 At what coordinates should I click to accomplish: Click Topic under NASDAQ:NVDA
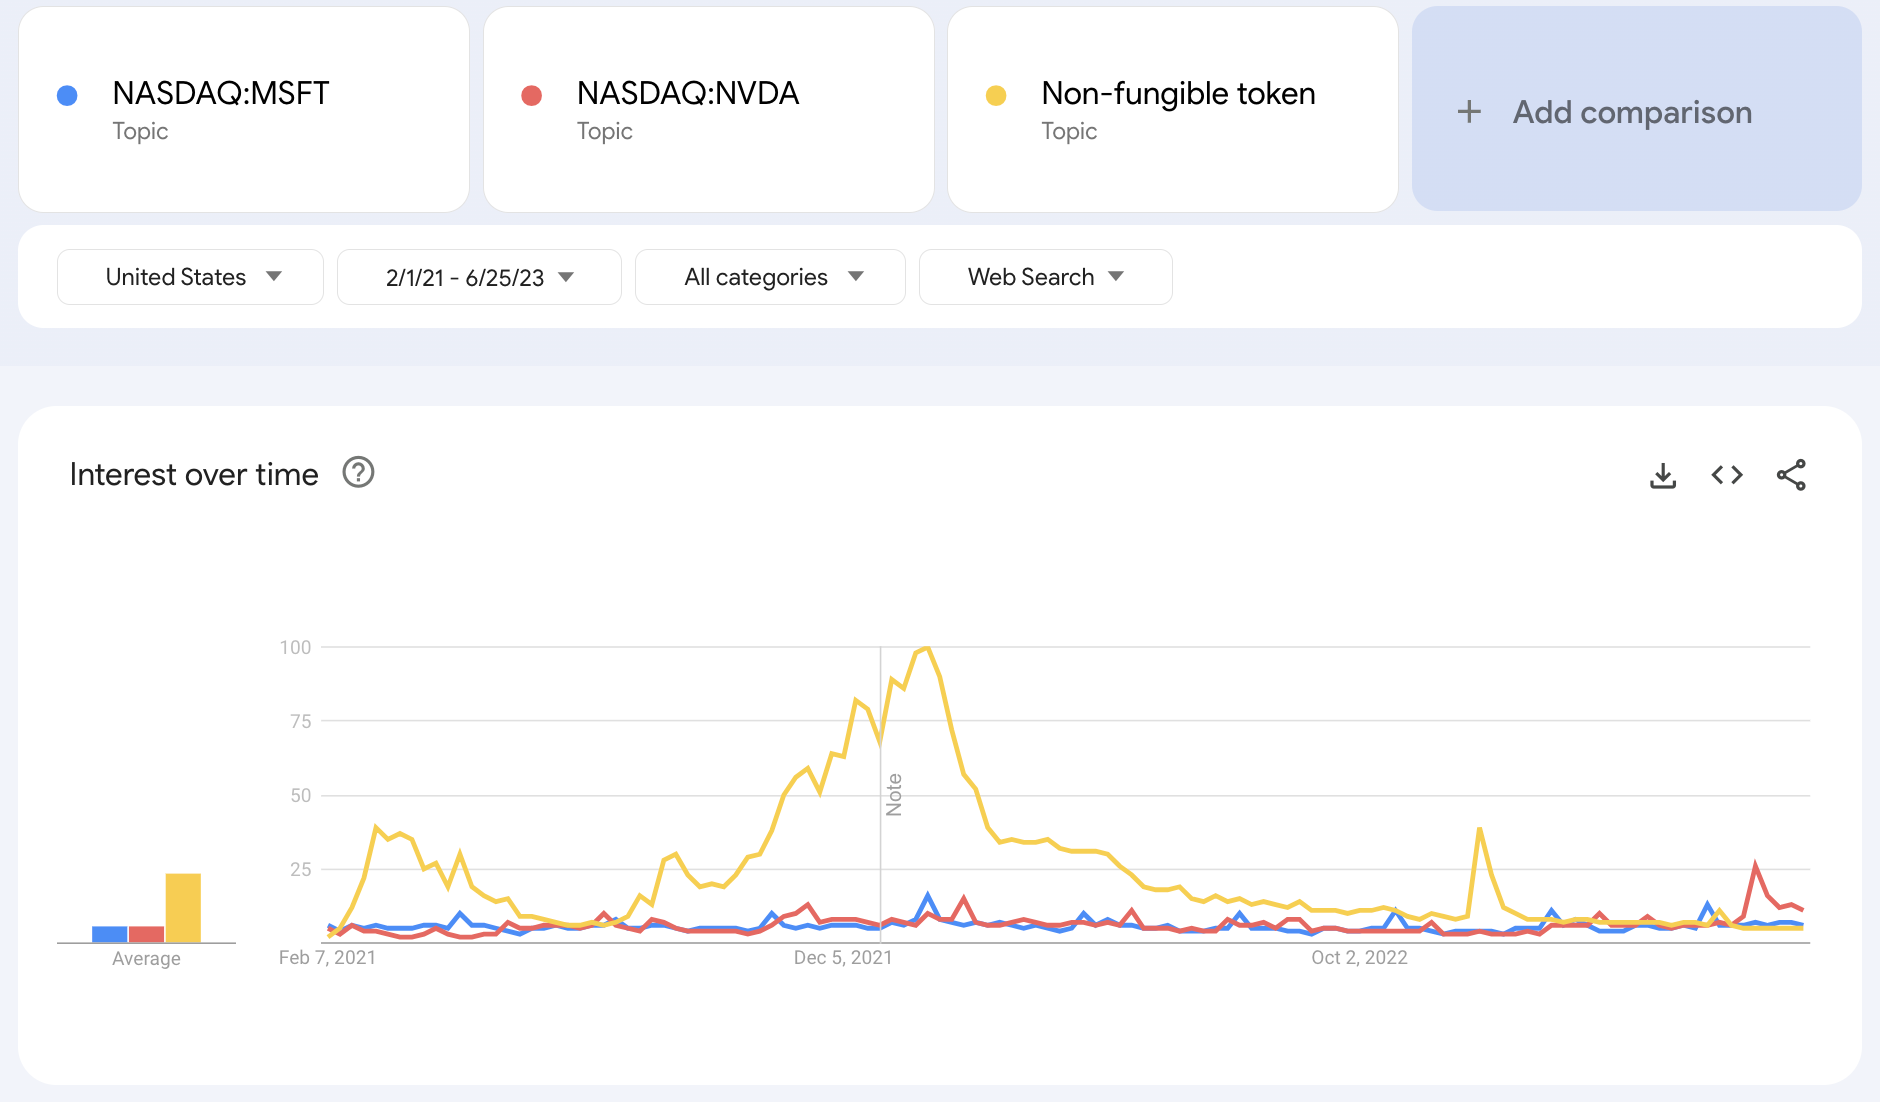[x=604, y=131]
